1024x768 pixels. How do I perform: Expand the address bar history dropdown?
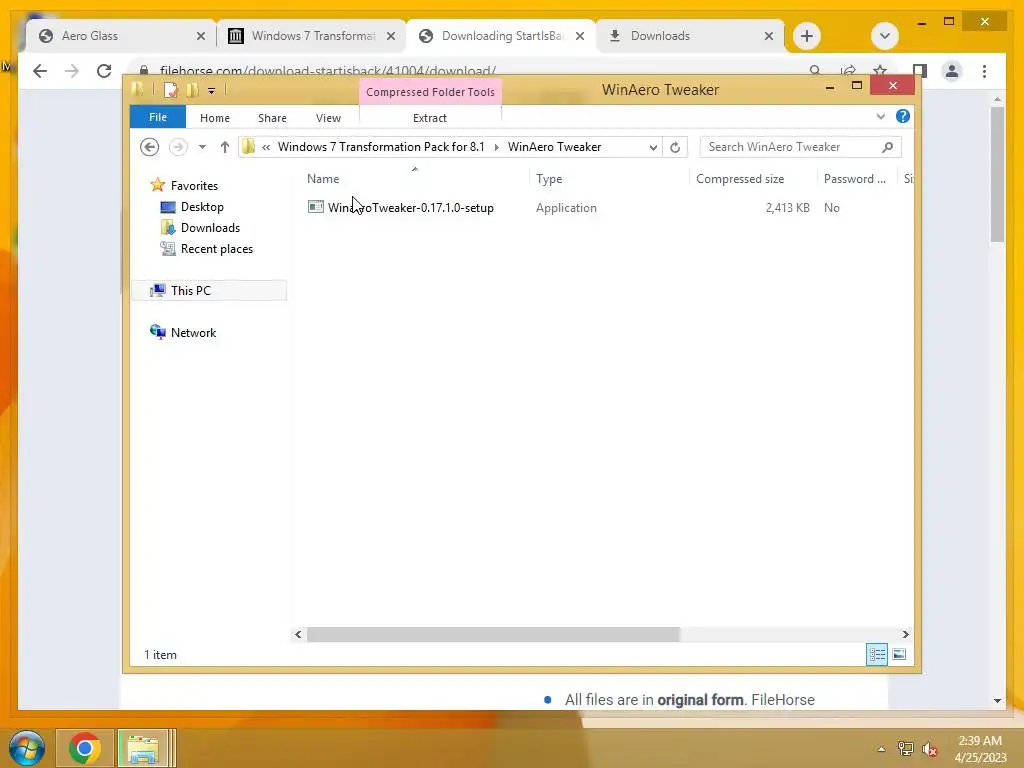tap(653, 148)
